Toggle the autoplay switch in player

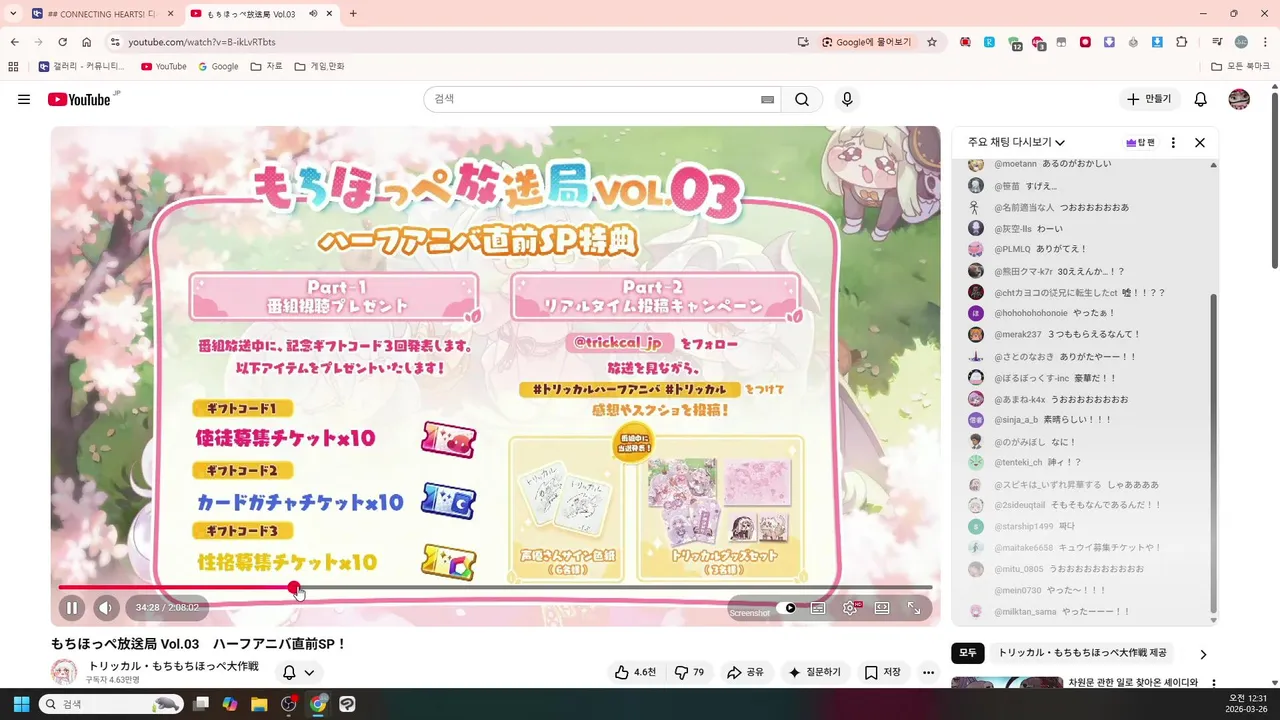[787, 608]
